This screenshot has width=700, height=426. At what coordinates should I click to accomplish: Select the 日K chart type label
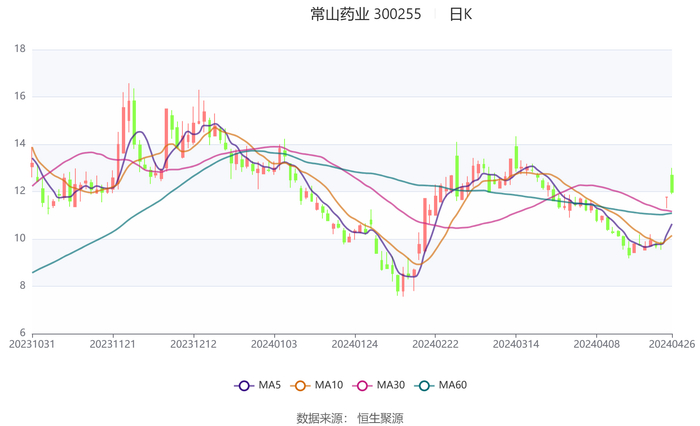click(460, 14)
